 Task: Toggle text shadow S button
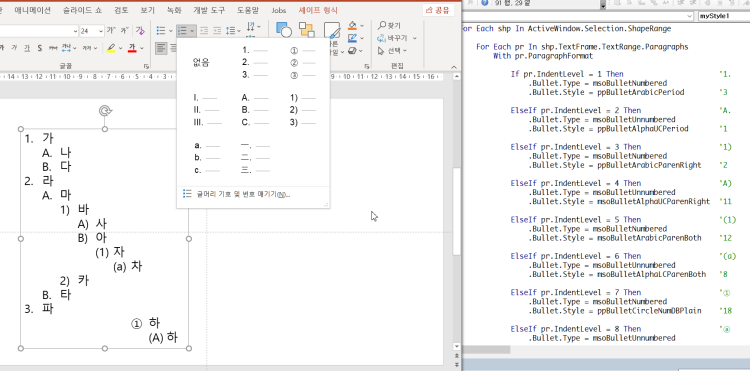(x=40, y=48)
